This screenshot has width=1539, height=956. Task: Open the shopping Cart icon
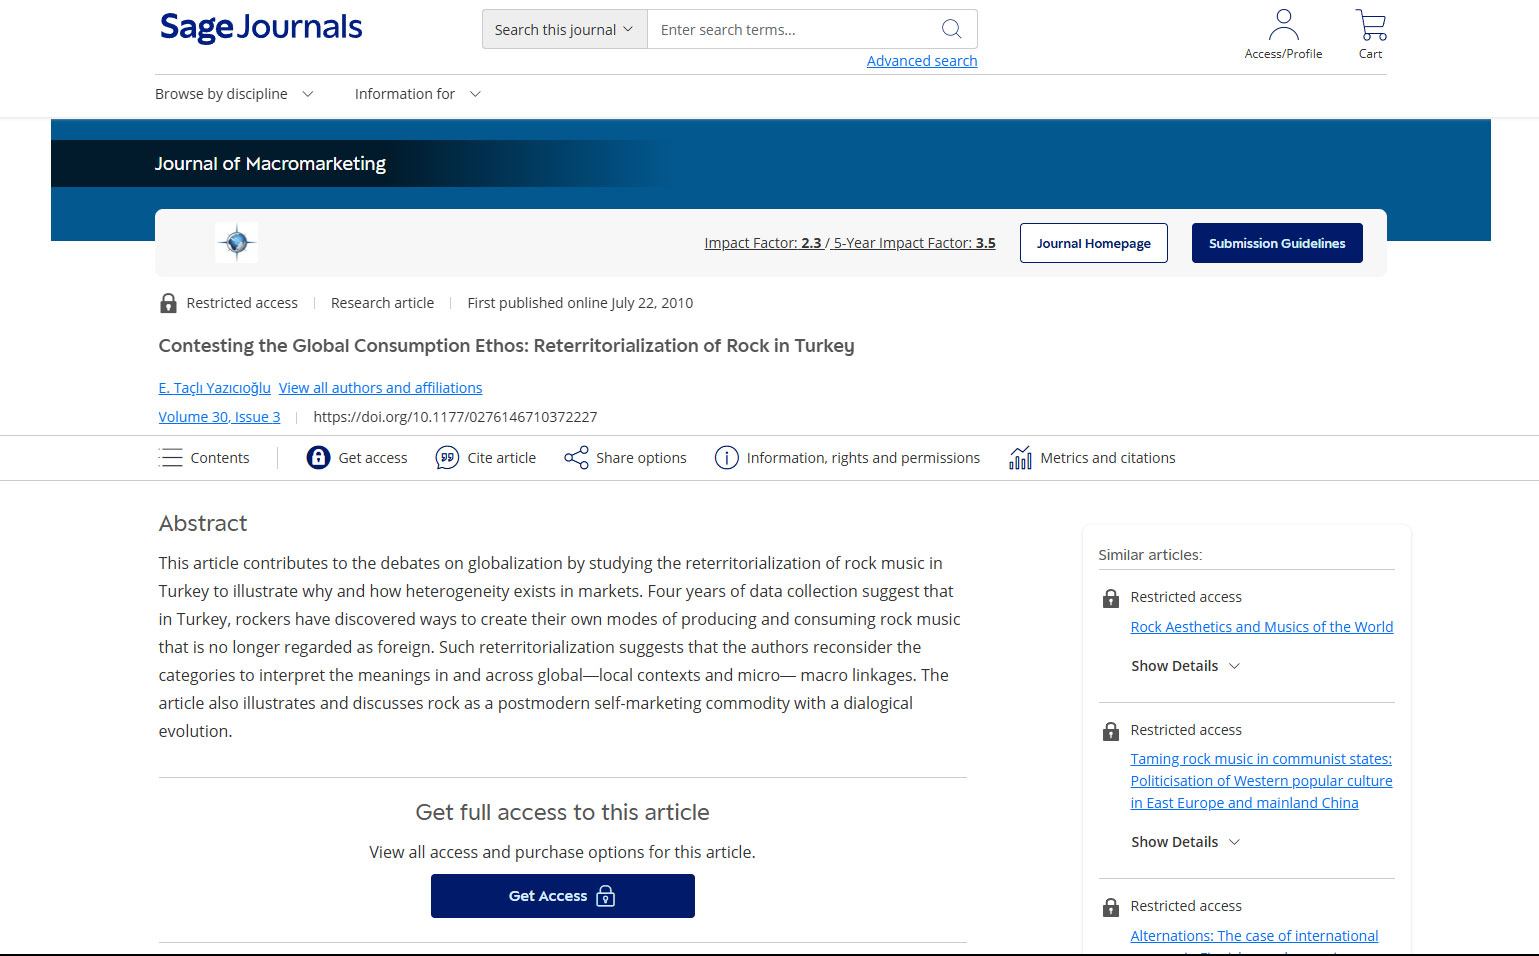pos(1370,25)
